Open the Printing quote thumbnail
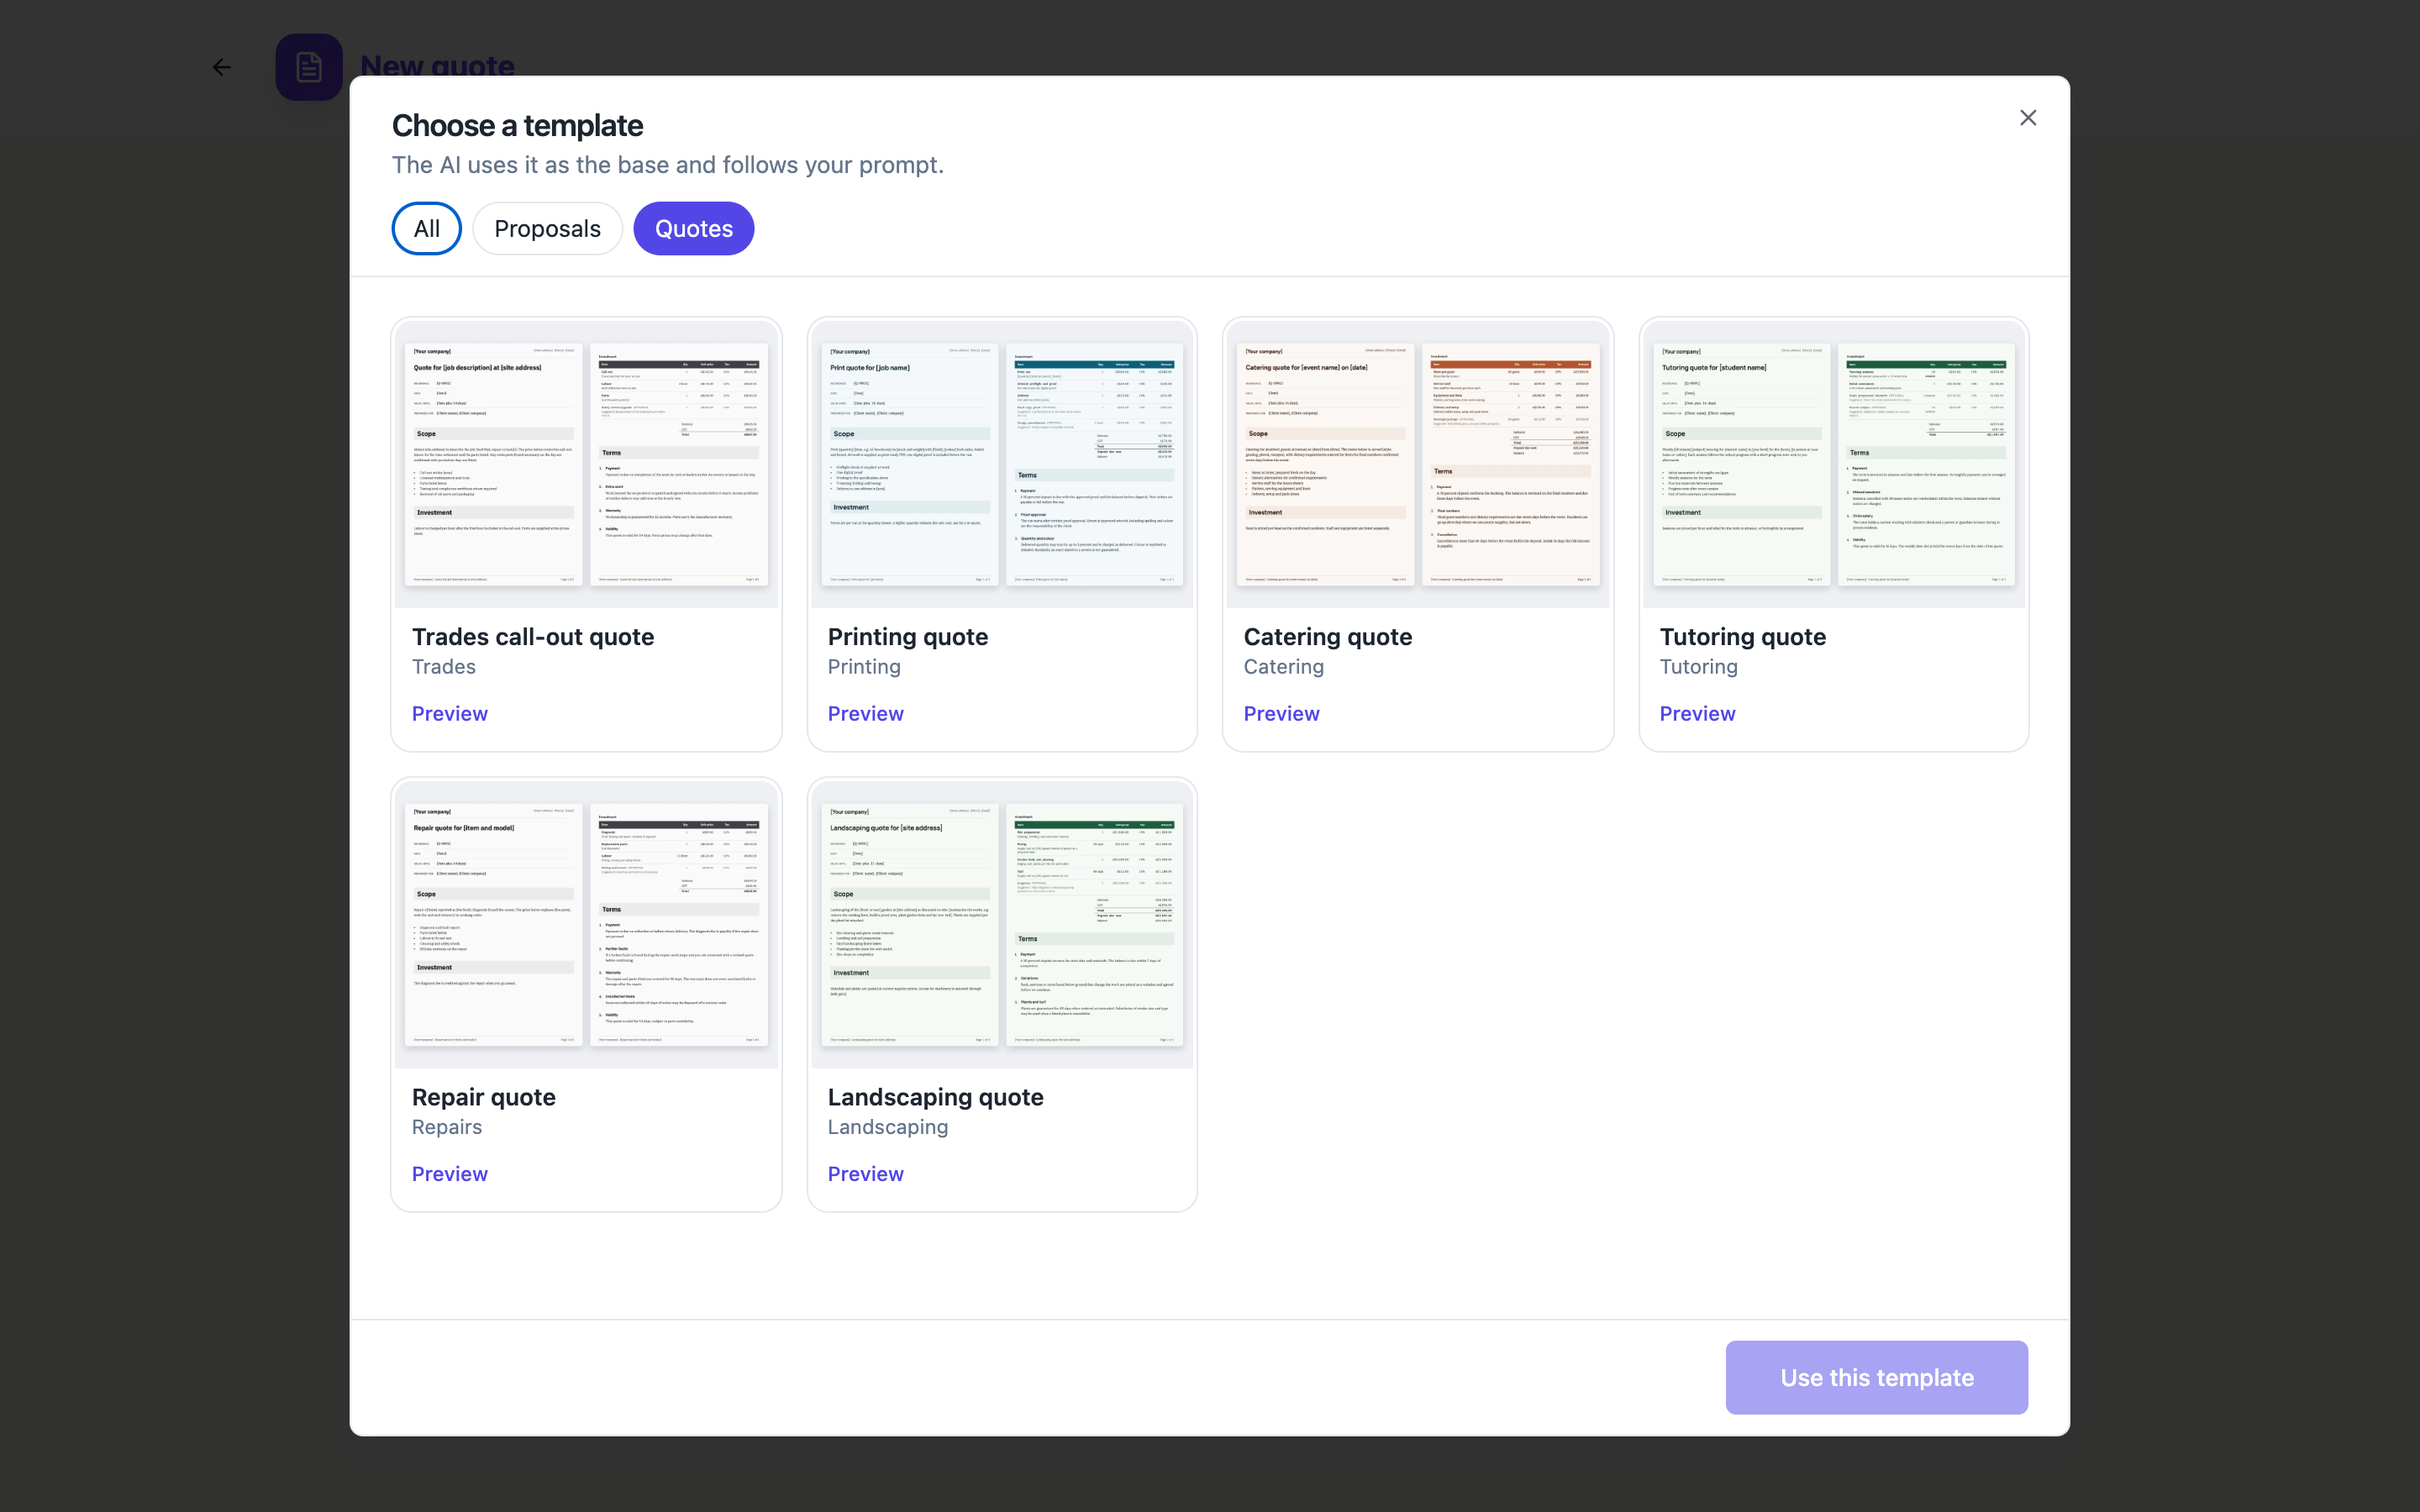The width and height of the screenshot is (2420, 1512). point(1002,464)
